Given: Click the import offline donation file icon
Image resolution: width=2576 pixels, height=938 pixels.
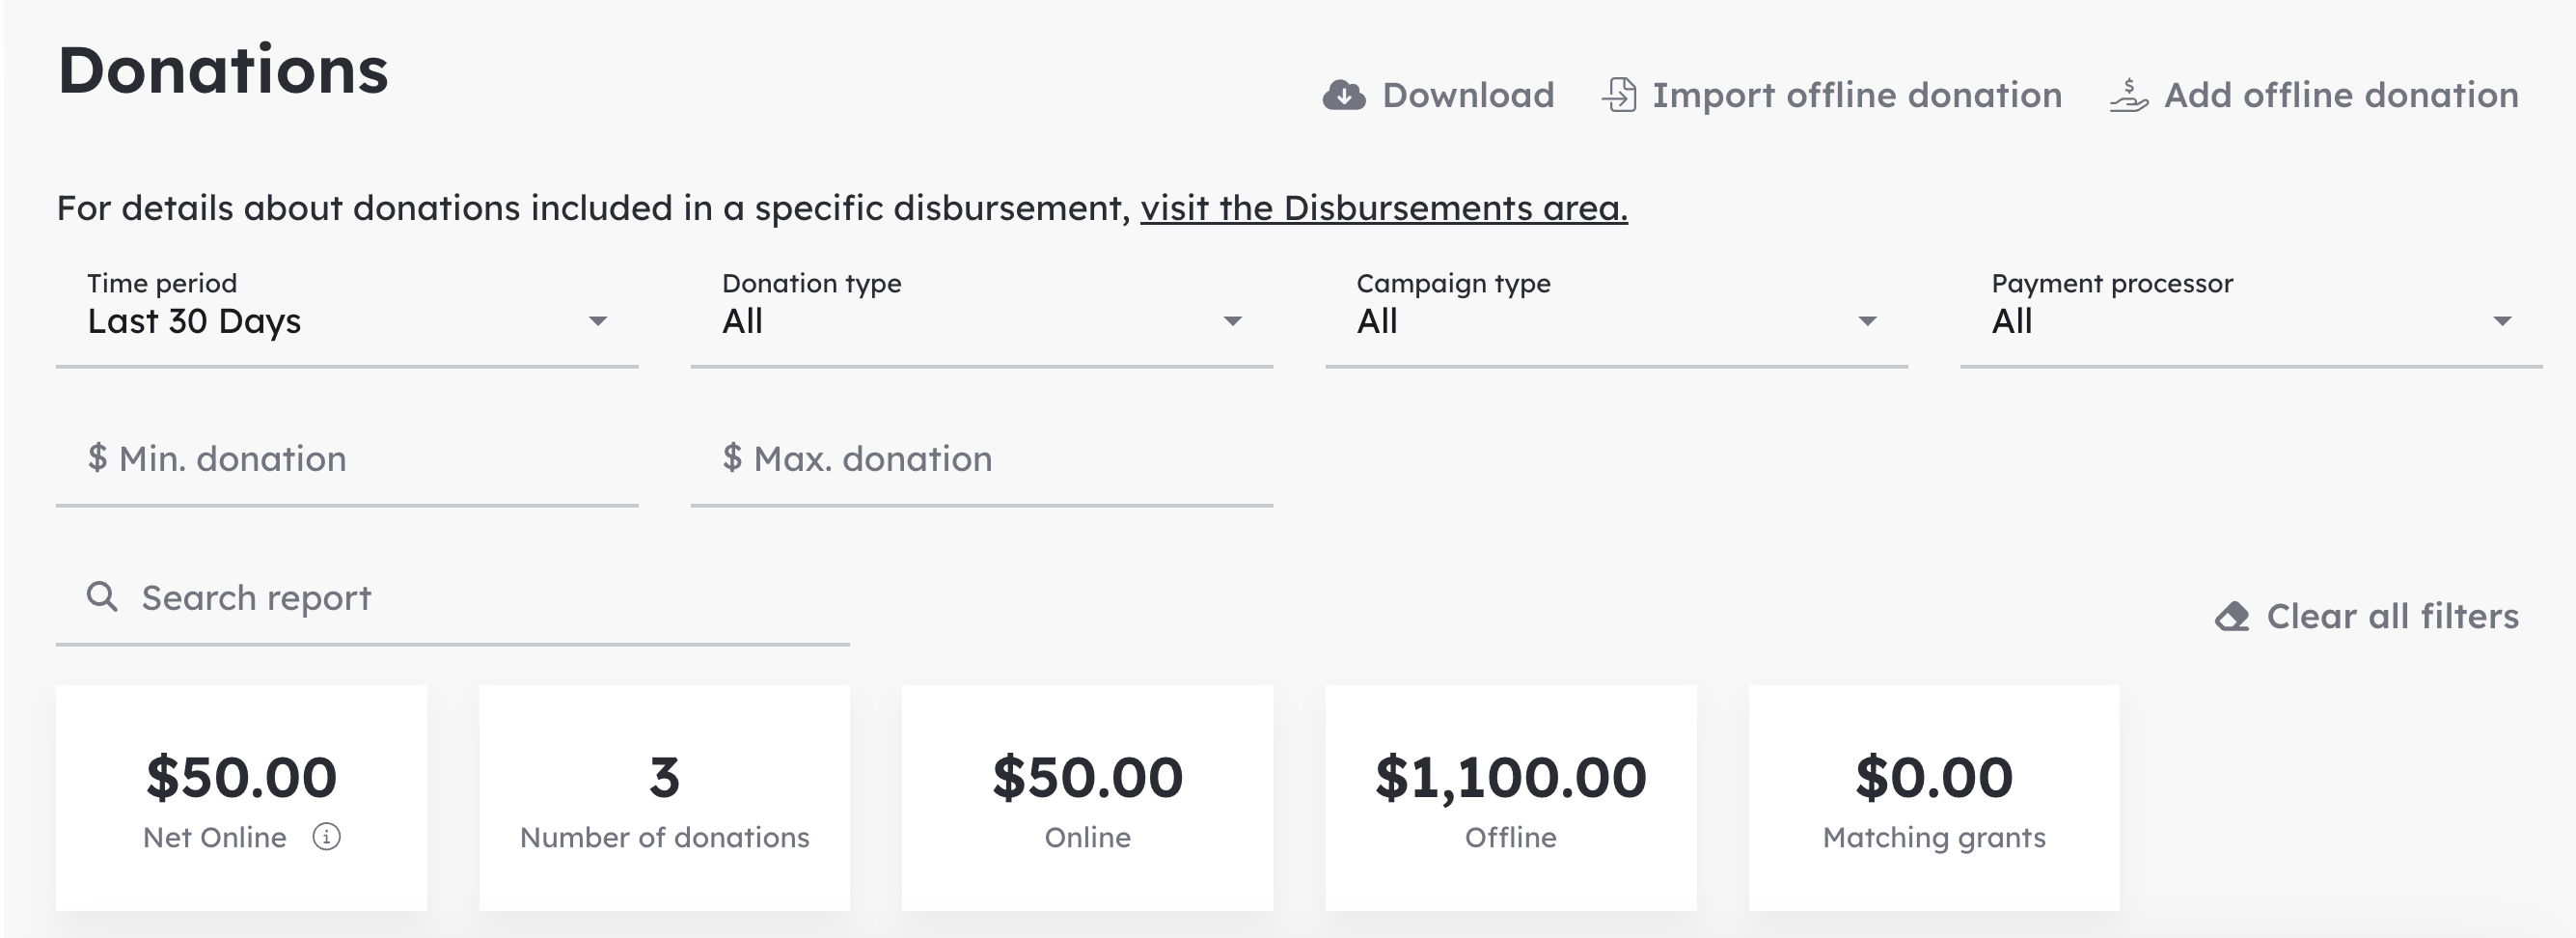Looking at the screenshot, I should 1619,95.
